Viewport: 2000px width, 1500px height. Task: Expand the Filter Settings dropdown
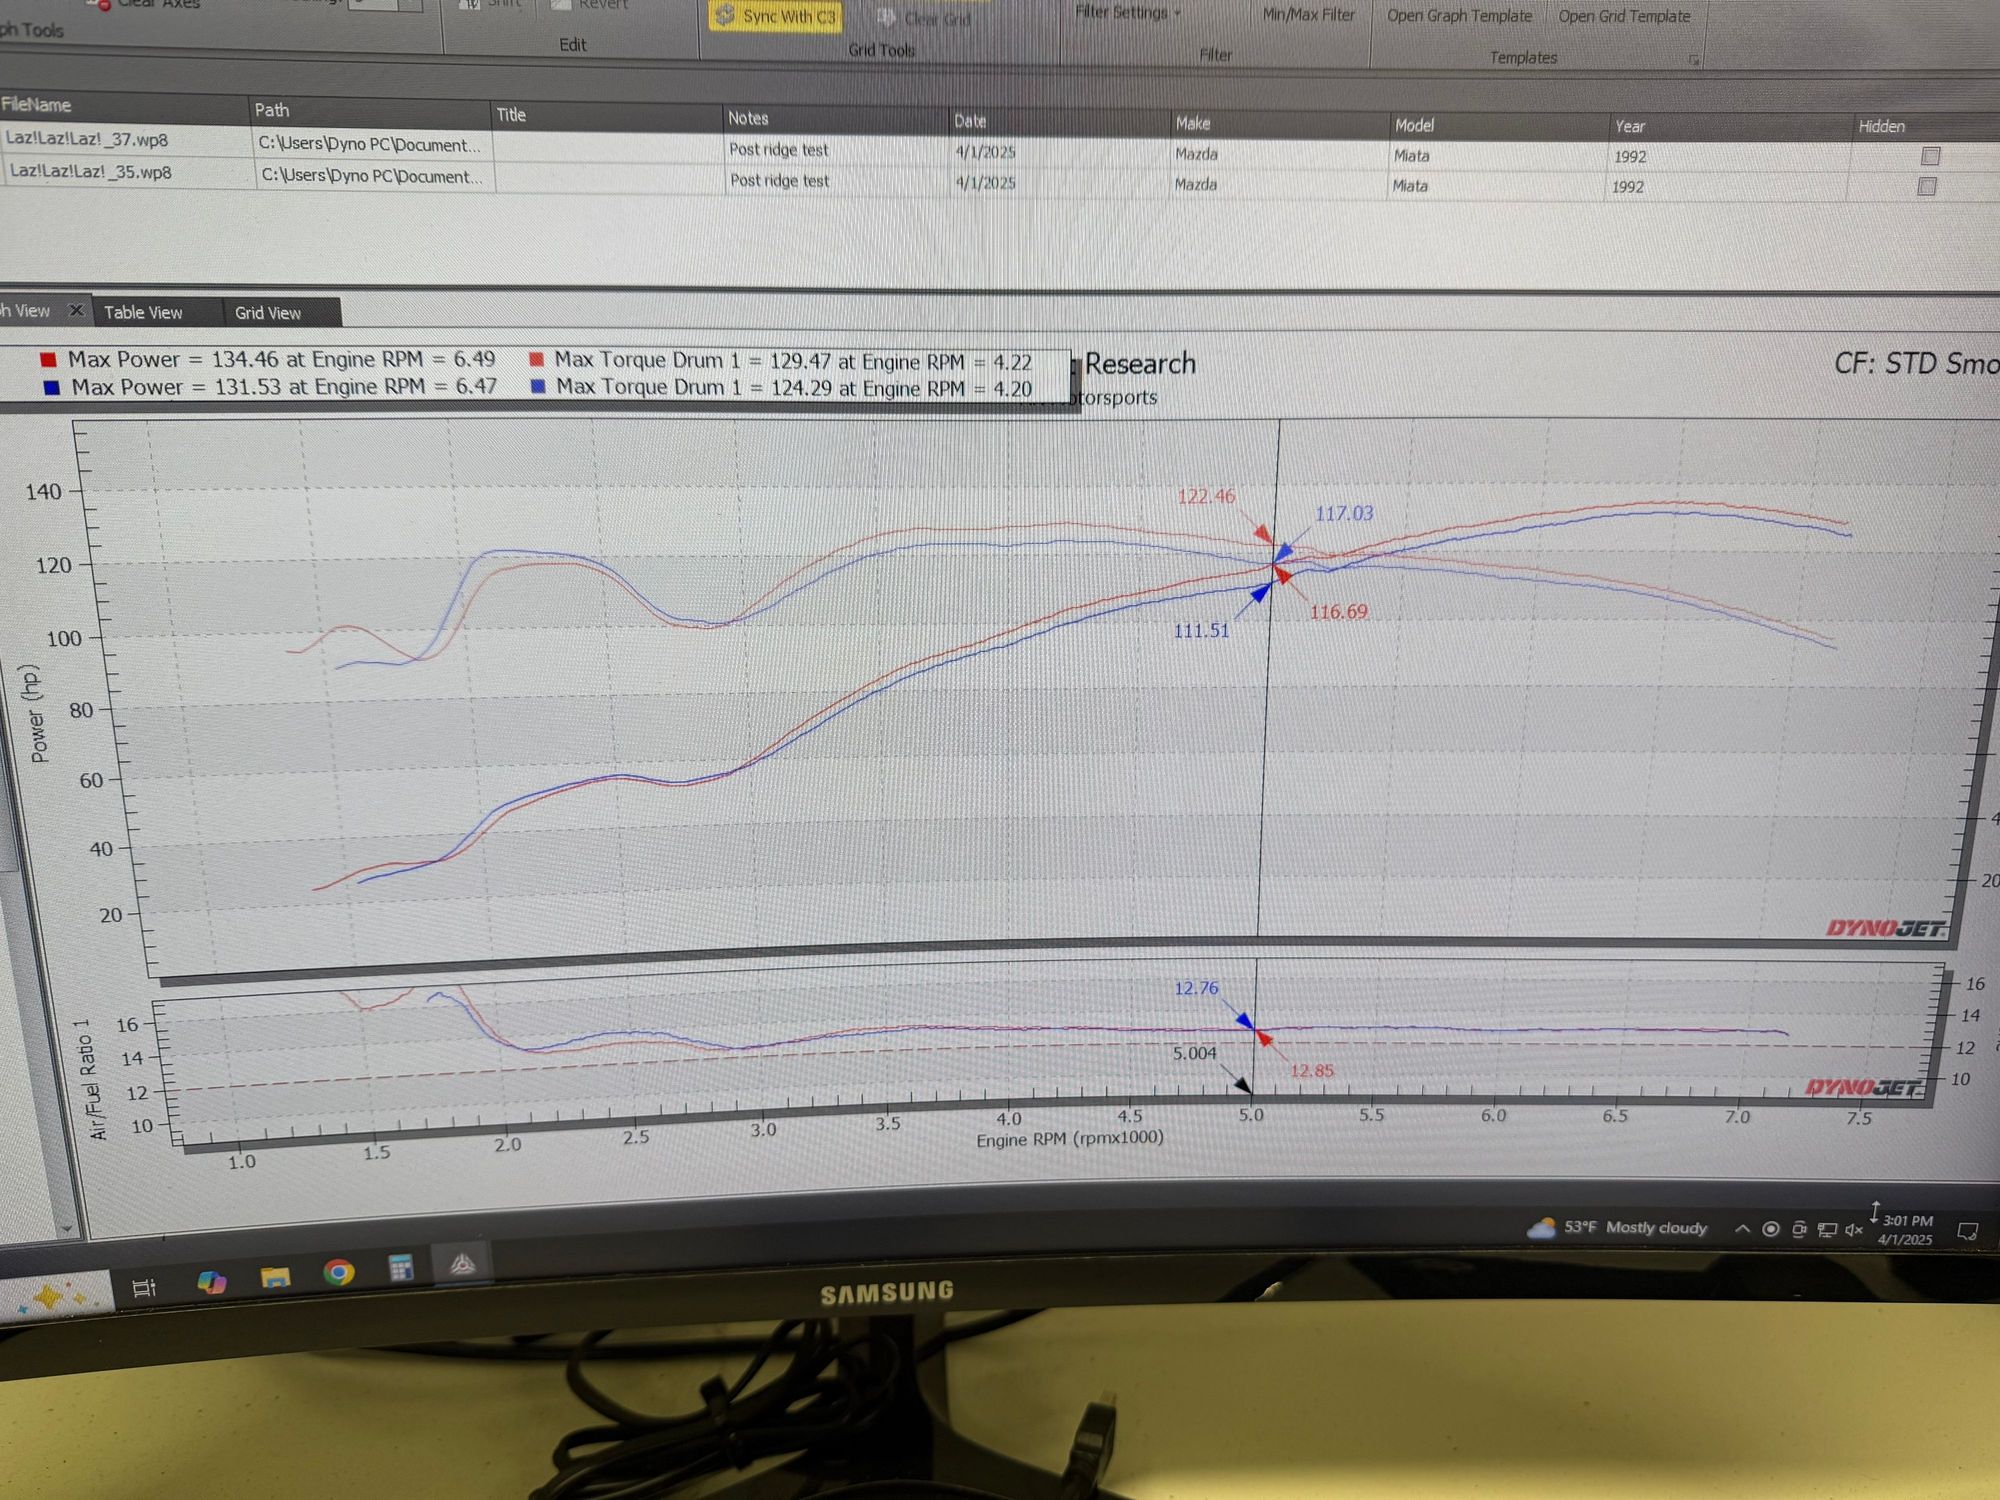click(x=1128, y=12)
